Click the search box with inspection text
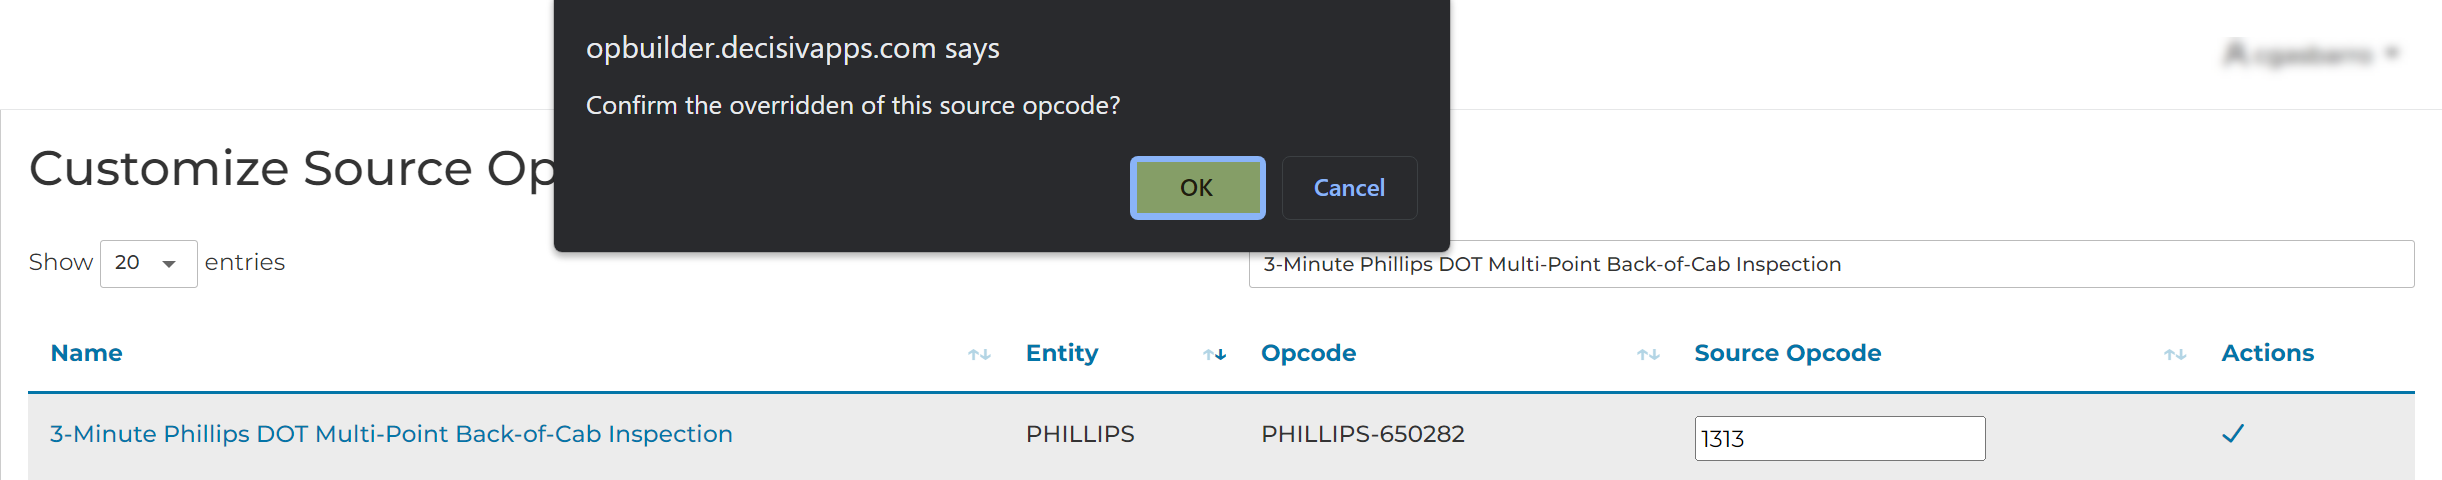 coord(1830,264)
